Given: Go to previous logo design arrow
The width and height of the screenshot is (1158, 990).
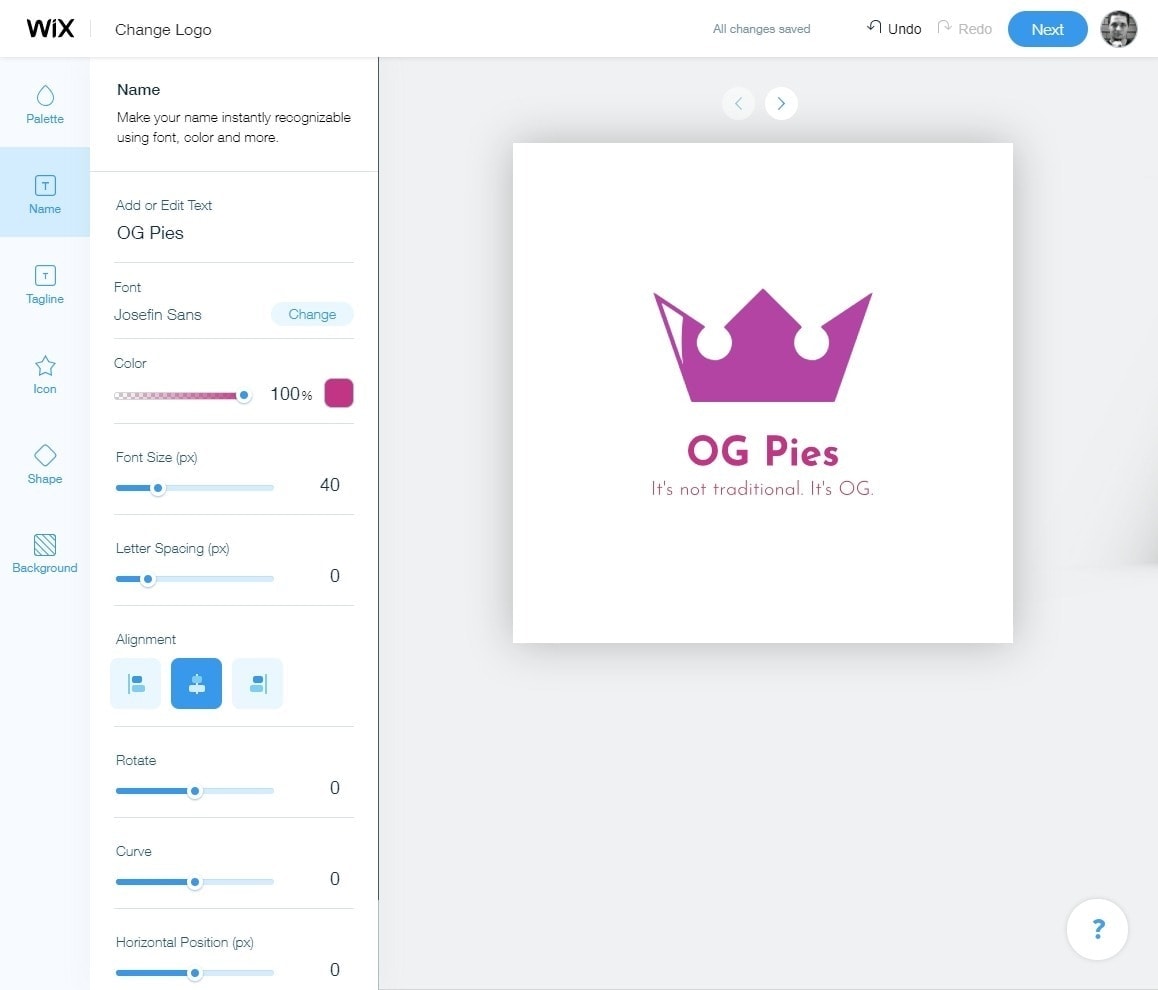Looking at the screenshot, I should (x=738, y=103).
